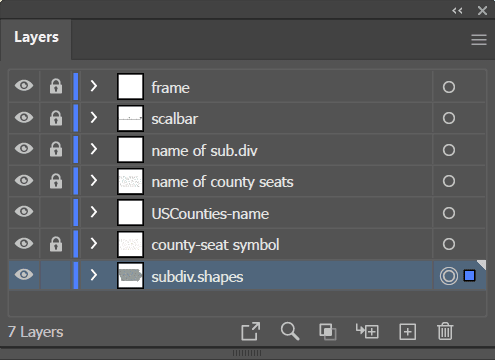Lock the USCounties-name layer
The width and height of the screenshot is (495, 360).
[56, 212]
